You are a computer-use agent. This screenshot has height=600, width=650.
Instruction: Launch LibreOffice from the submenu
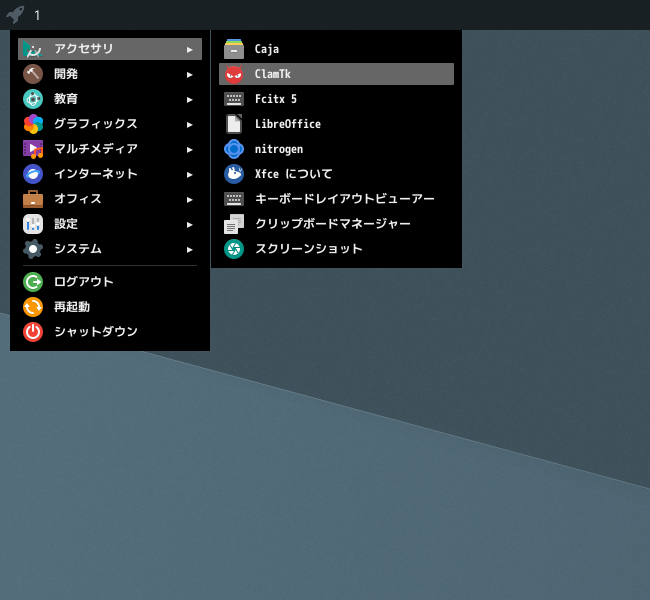tap(336, 124)
